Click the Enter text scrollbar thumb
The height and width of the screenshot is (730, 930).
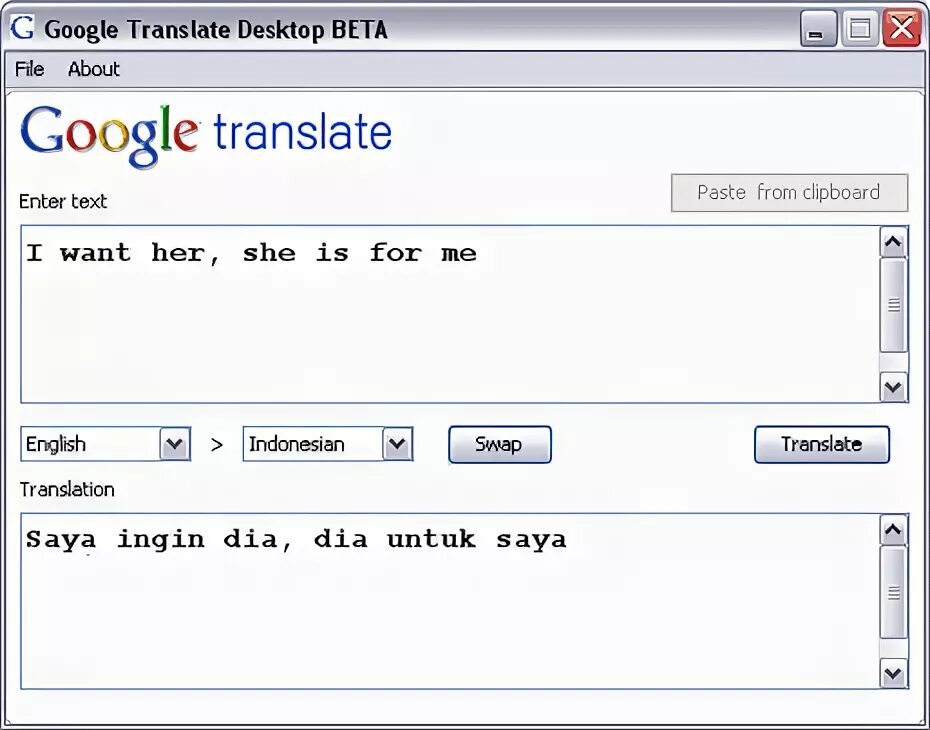click(x=893, y=305)
